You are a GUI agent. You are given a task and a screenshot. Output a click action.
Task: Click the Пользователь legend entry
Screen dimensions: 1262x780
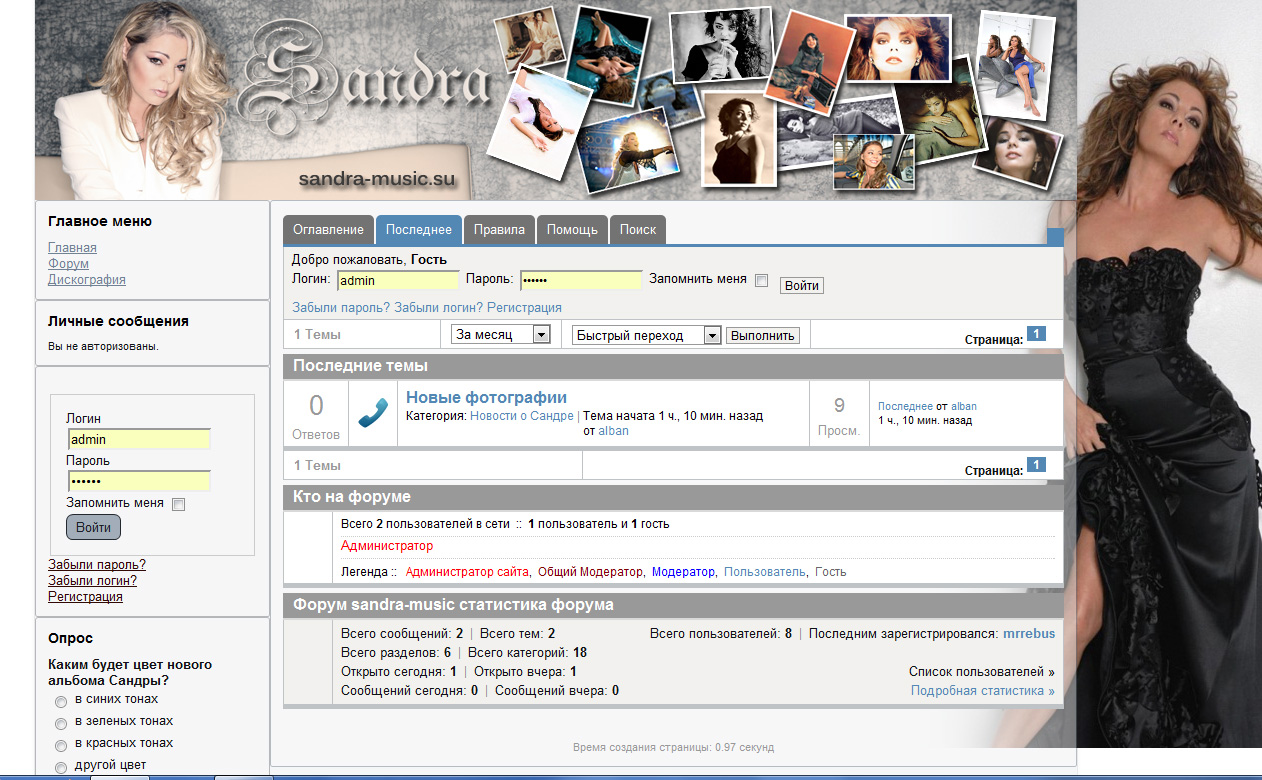click(764, 572)
